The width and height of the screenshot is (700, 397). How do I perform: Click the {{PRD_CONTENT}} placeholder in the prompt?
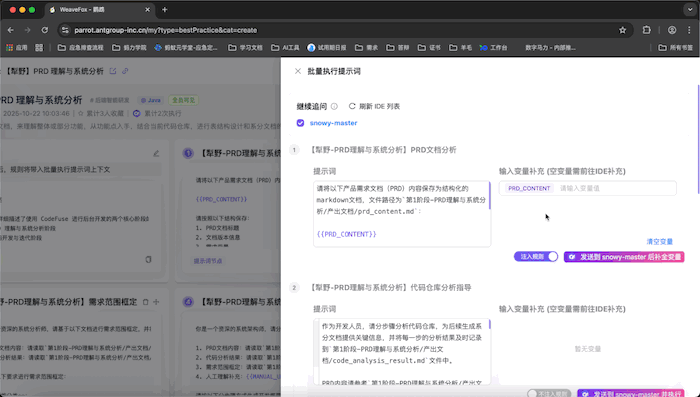346,234
